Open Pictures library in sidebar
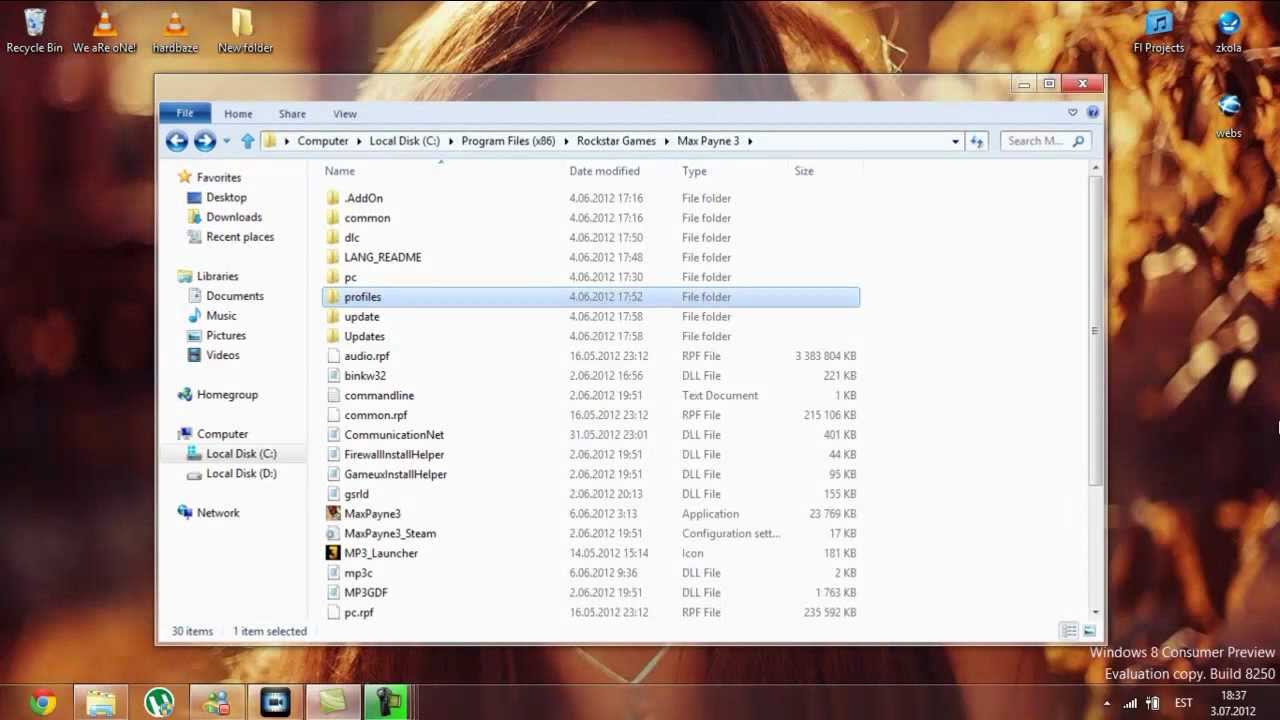This screenshot has width=1280, height=720. [x=226, y=335]
